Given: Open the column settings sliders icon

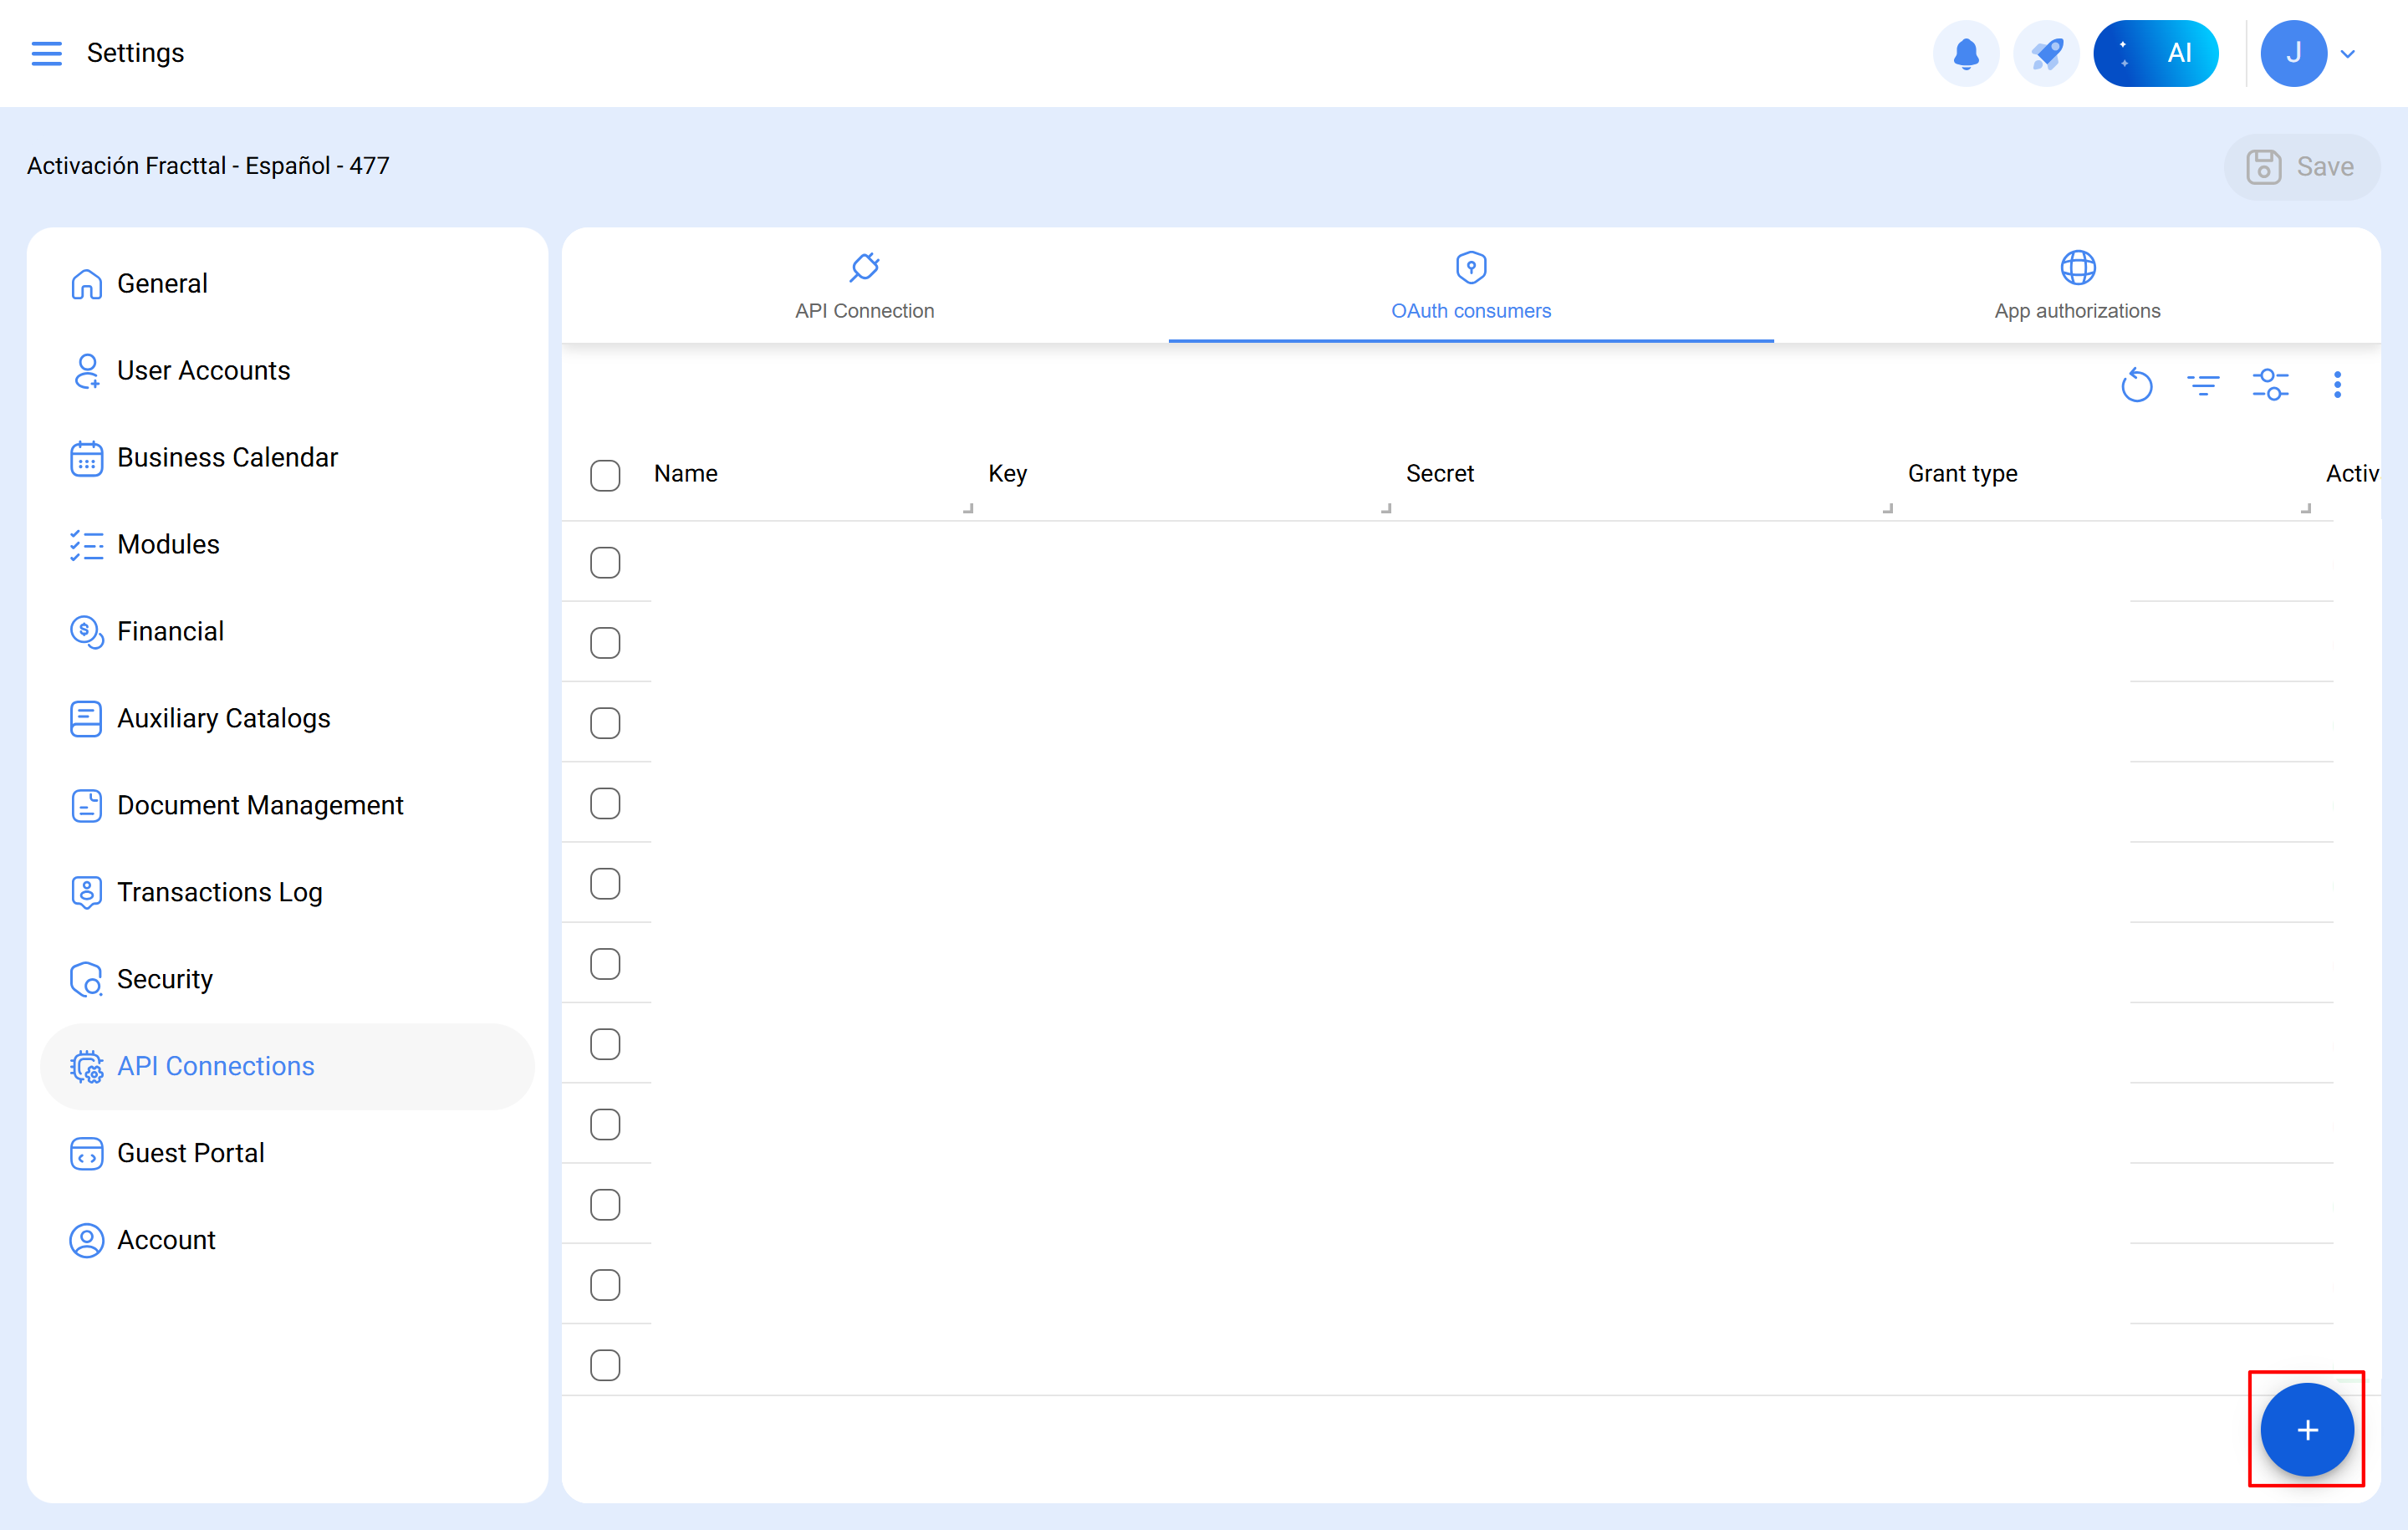Looking at the screenshot, I should 2270,385.
